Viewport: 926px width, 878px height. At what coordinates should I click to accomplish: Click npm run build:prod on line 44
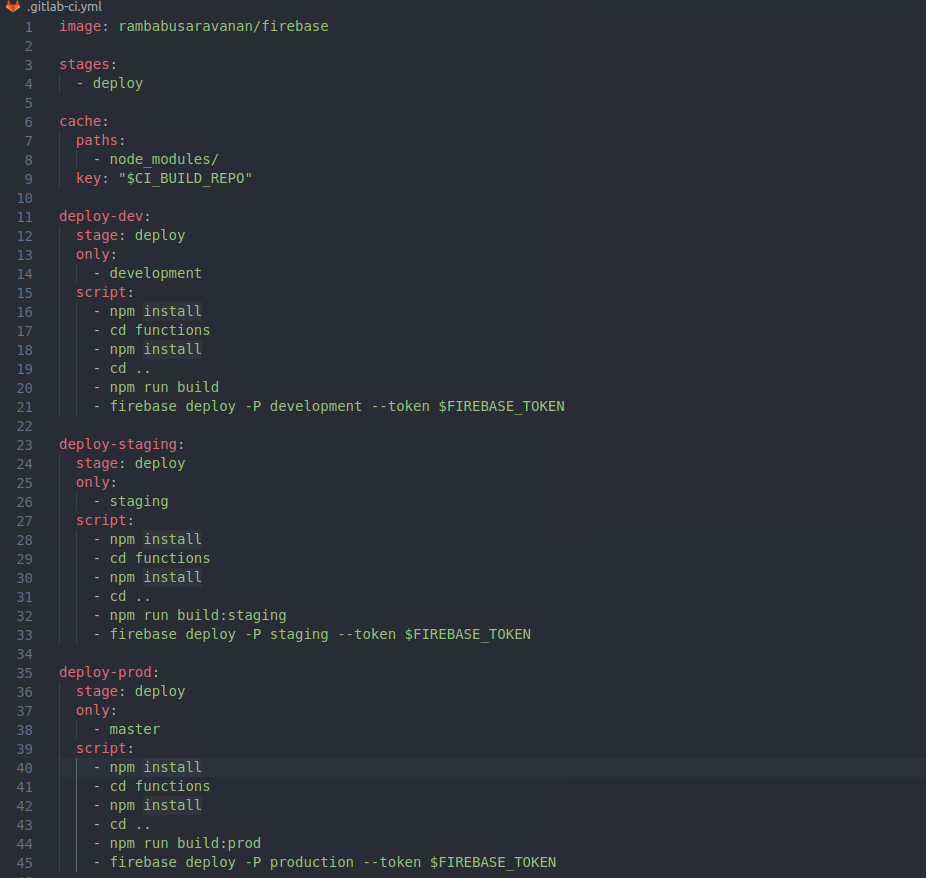(186, 843)
